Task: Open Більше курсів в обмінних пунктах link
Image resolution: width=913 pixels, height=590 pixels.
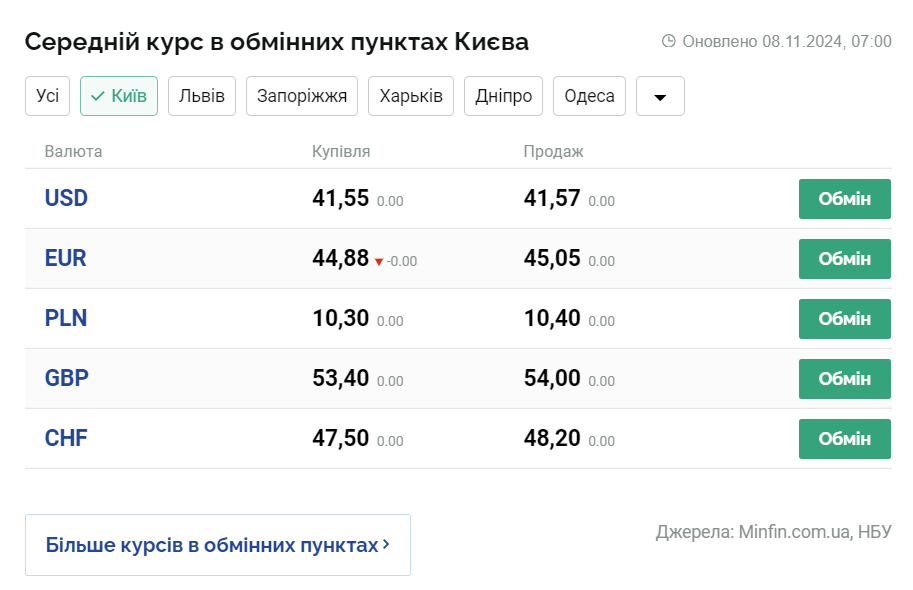Action: (218, 545)
